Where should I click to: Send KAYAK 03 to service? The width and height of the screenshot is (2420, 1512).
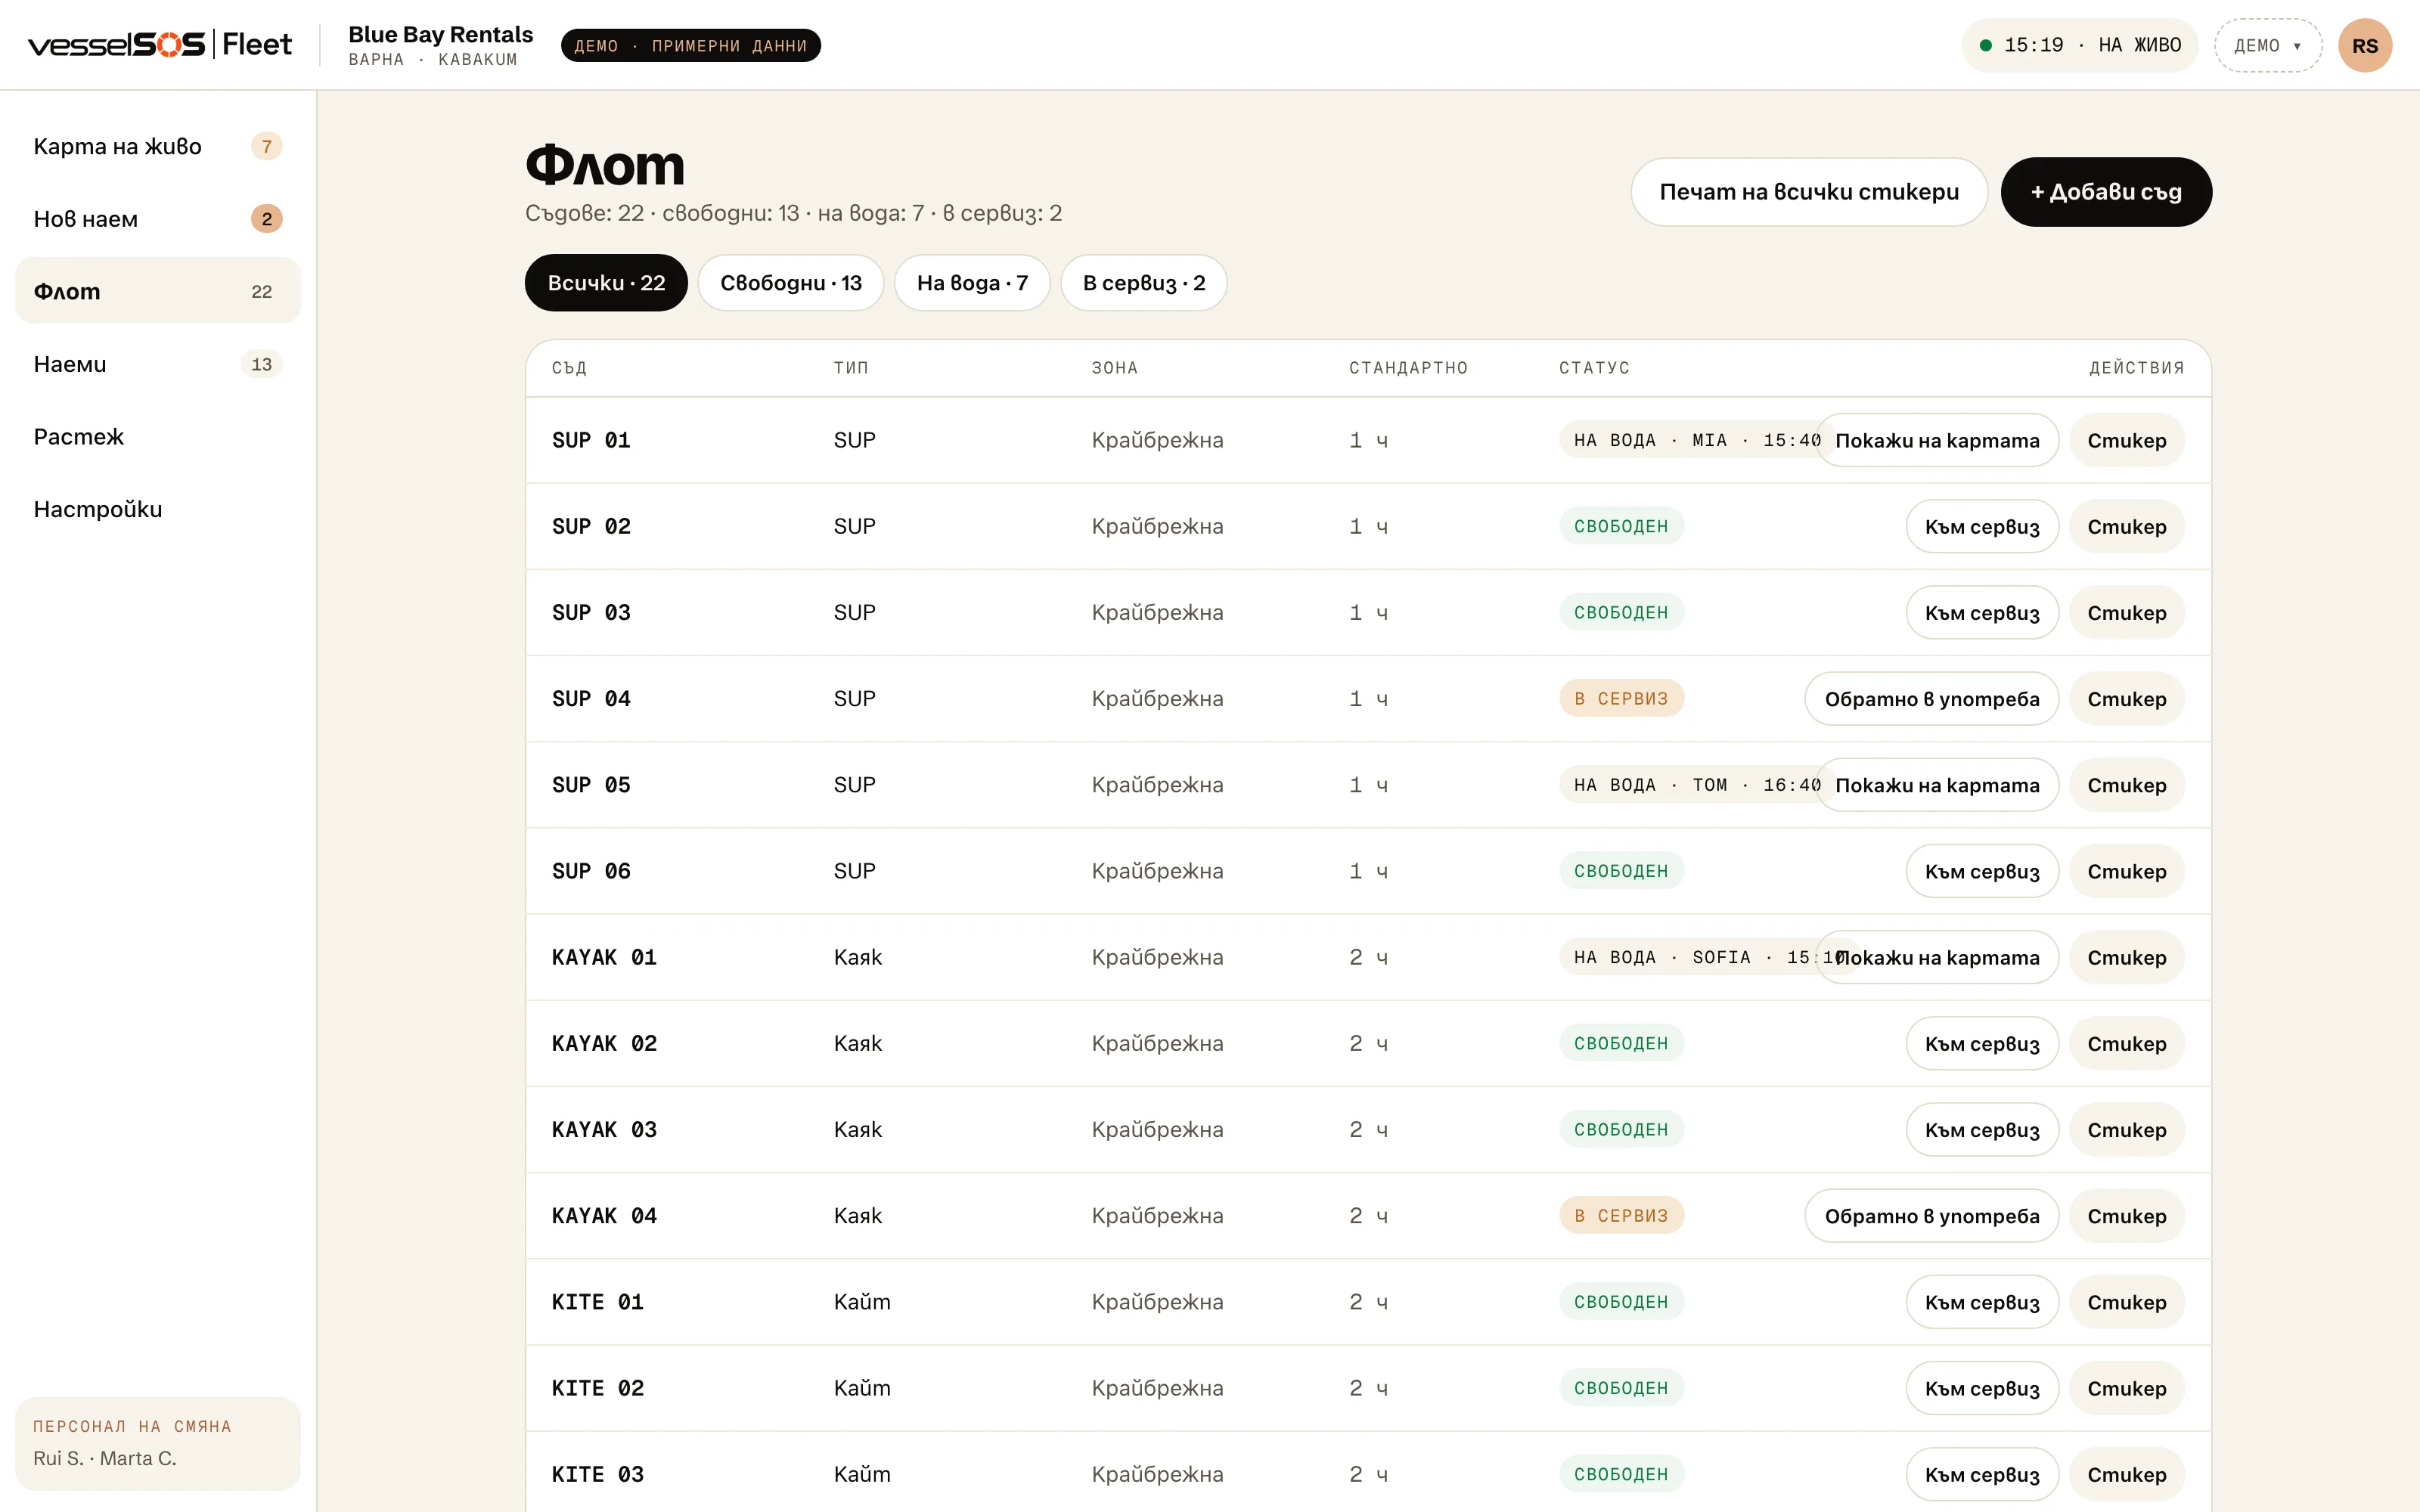(x=1982, y=1129)
